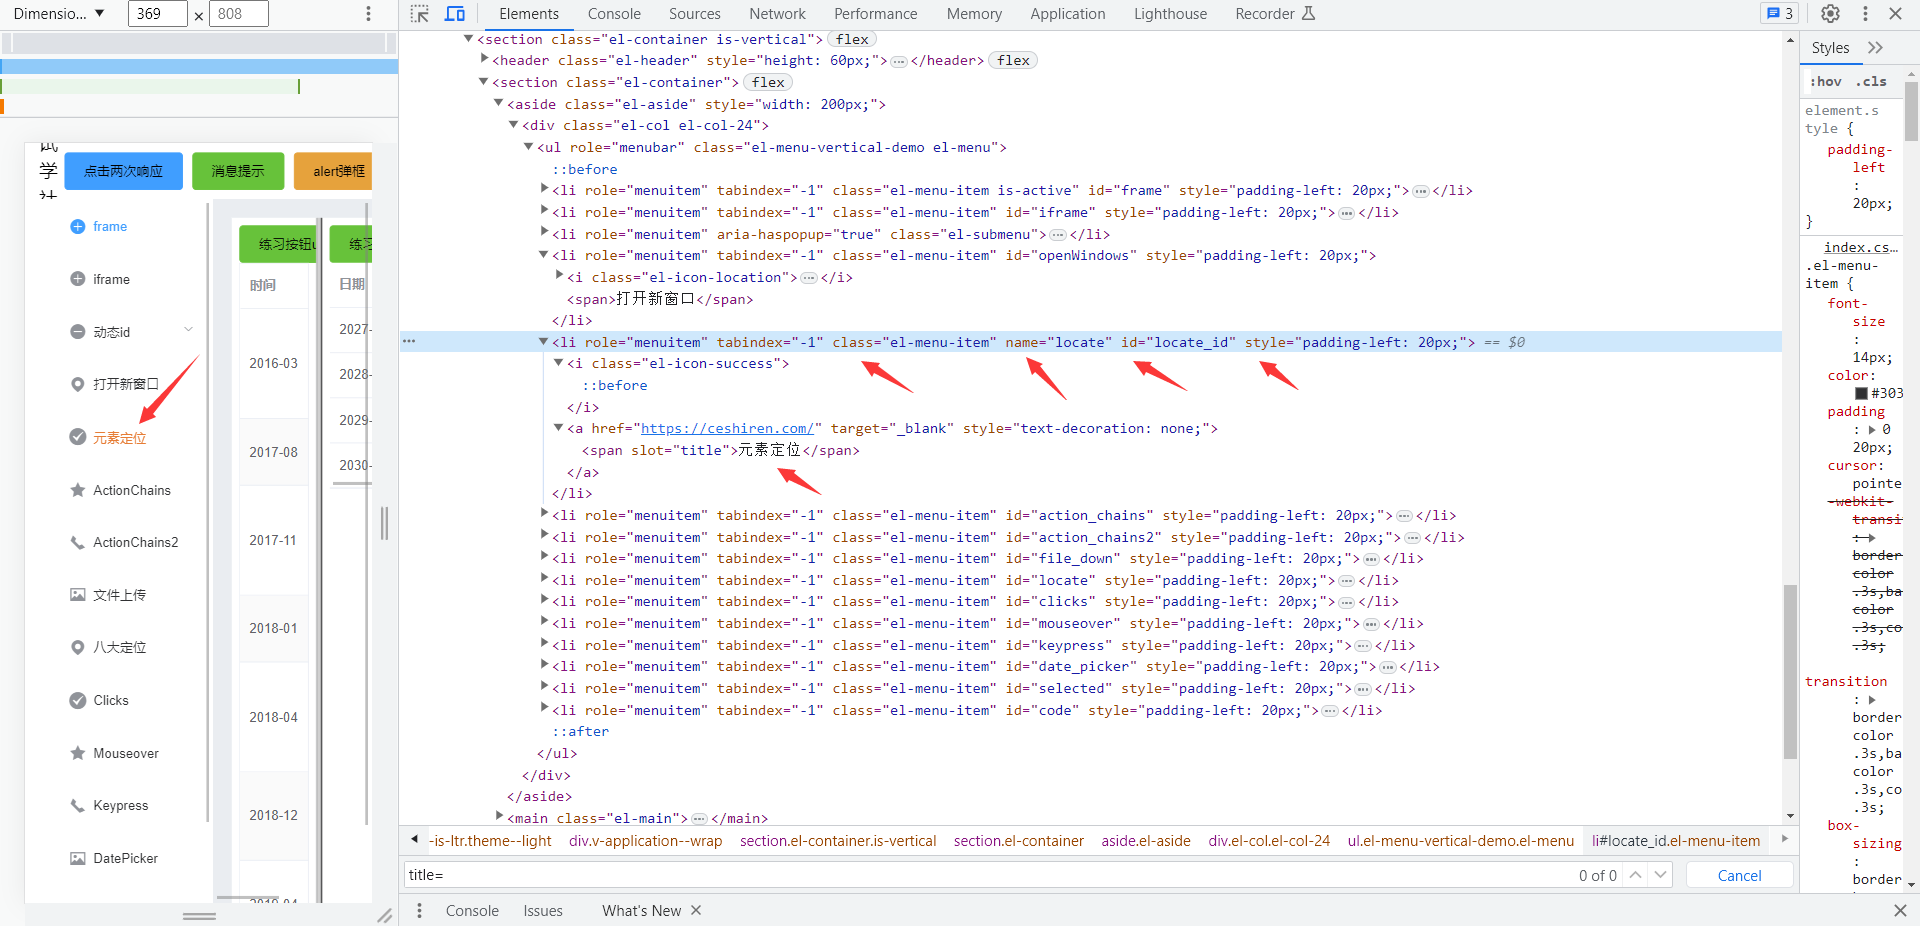
Task: Collapse the ul menubar node
Action: coord(528,146)
